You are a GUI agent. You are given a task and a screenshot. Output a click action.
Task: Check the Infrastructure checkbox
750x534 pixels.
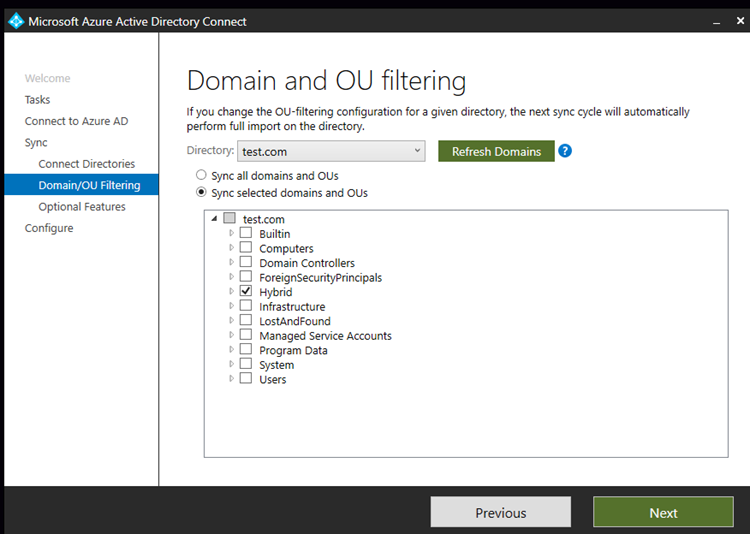click(246, 306)
